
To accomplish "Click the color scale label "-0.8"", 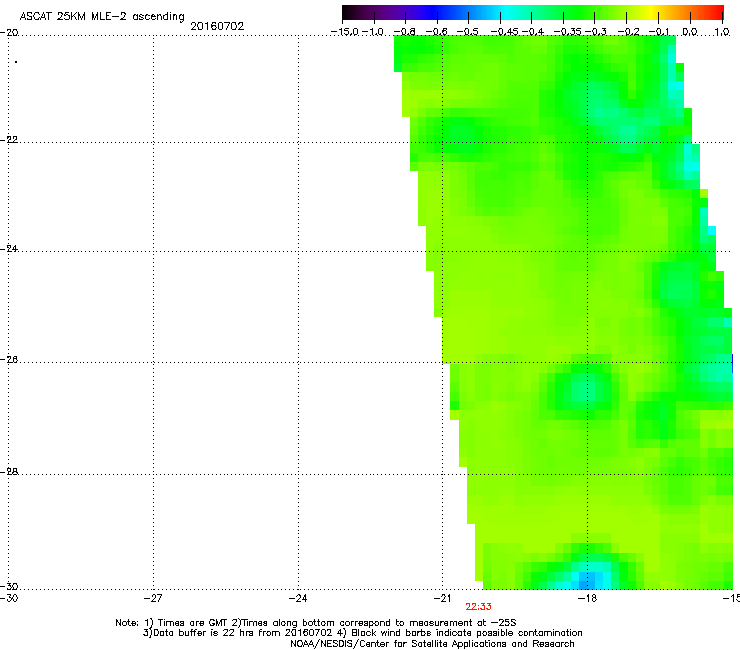I will [x=404, y=32].
